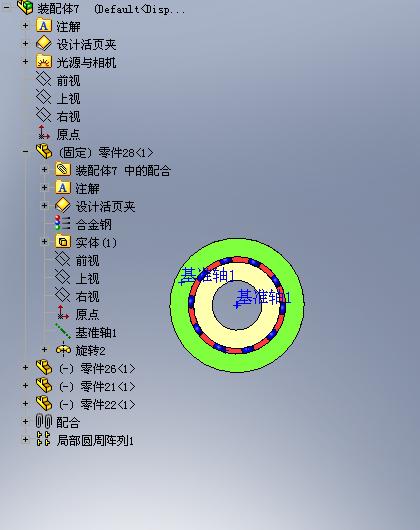
Task: Select the 右视 plane under 零件28
Action: tap(87, 296)
